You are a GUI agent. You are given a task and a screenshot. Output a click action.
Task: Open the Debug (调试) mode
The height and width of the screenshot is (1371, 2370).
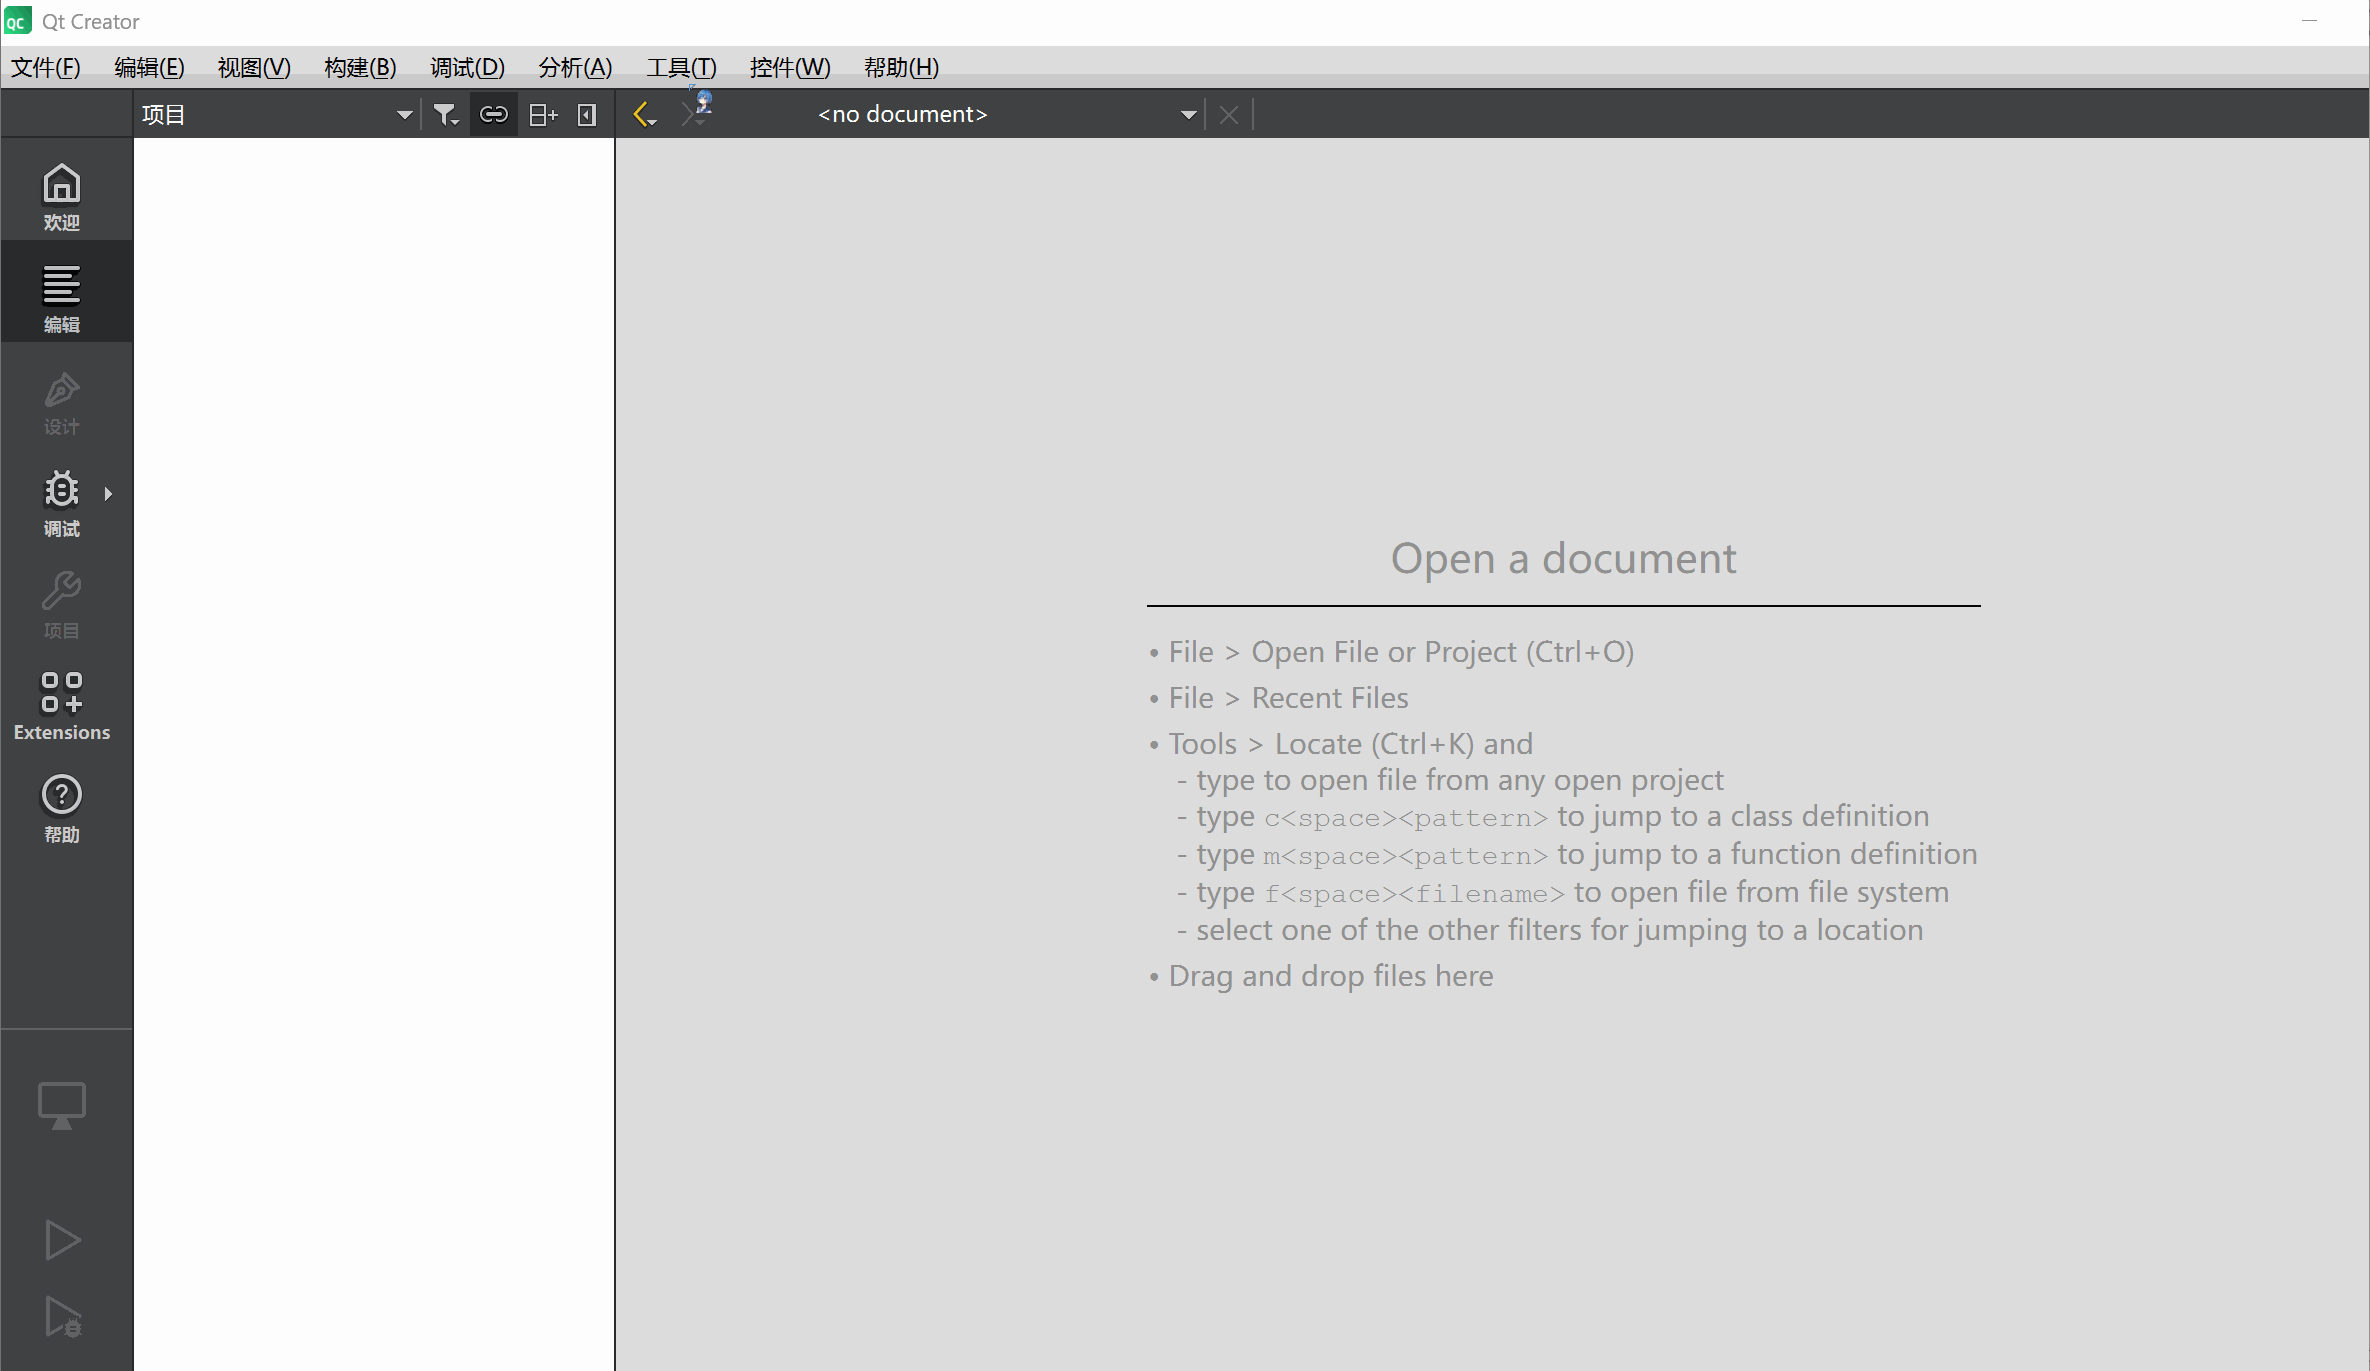click(61, 502)
